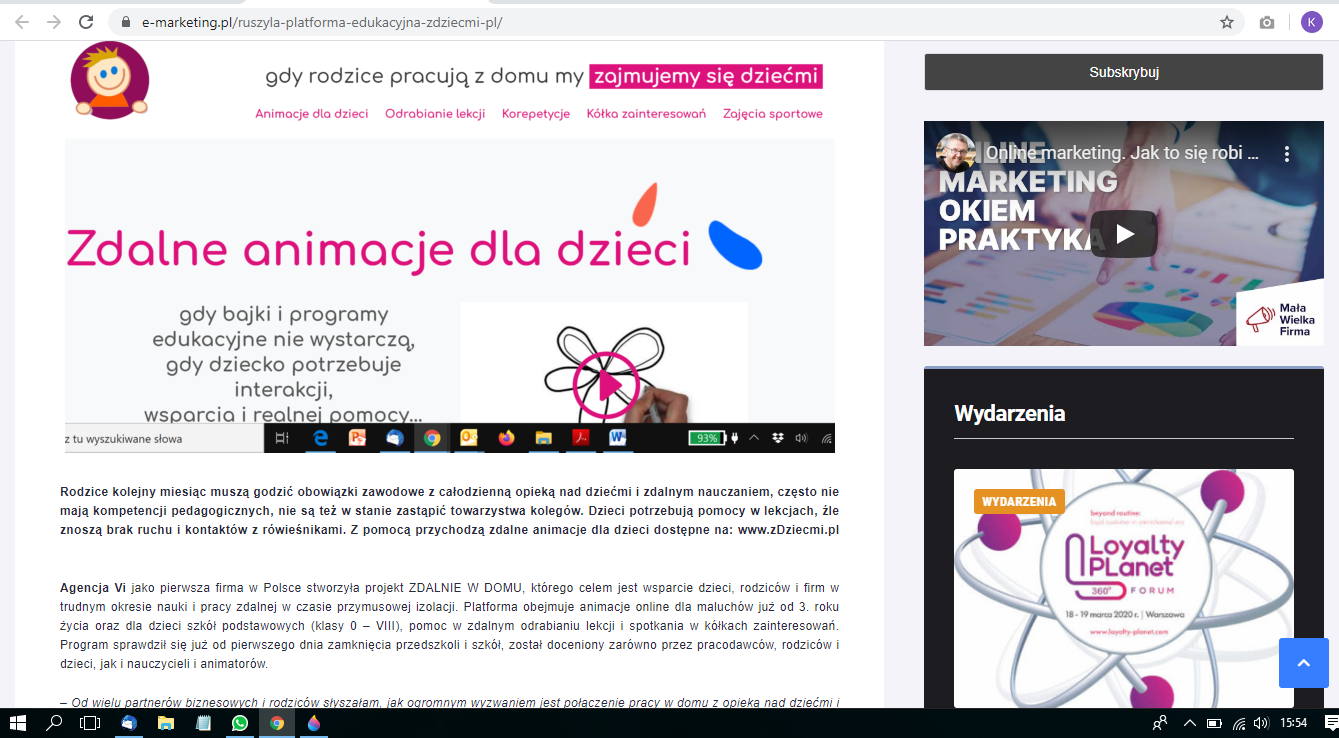Open the Animacje dla dzieci menu item
1339x738 pixels.
[x=311, y=114]
